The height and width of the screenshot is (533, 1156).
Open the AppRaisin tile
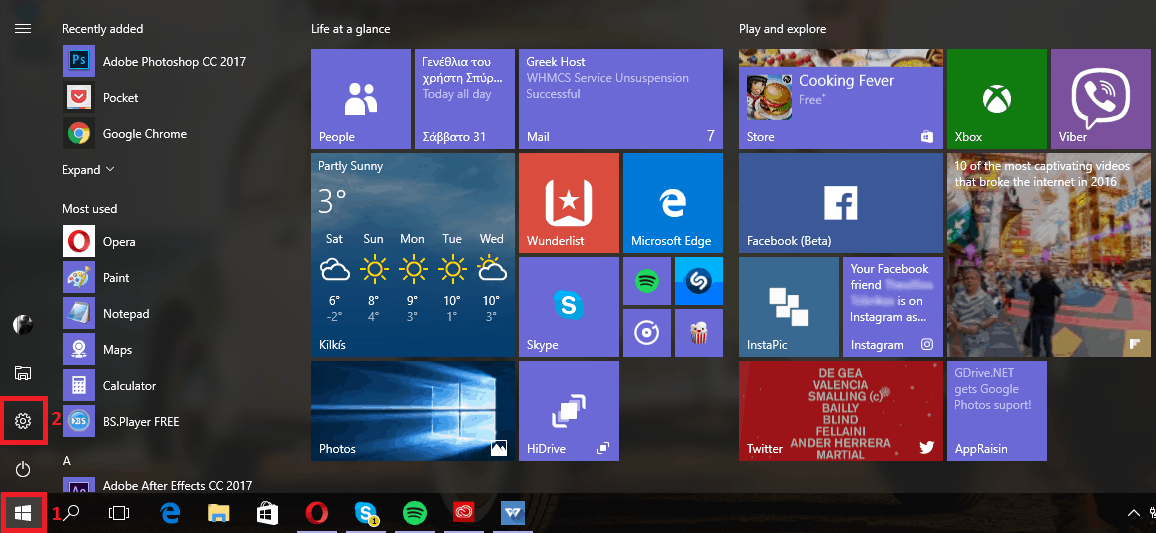pyautogui.click(x=997, y=411)
